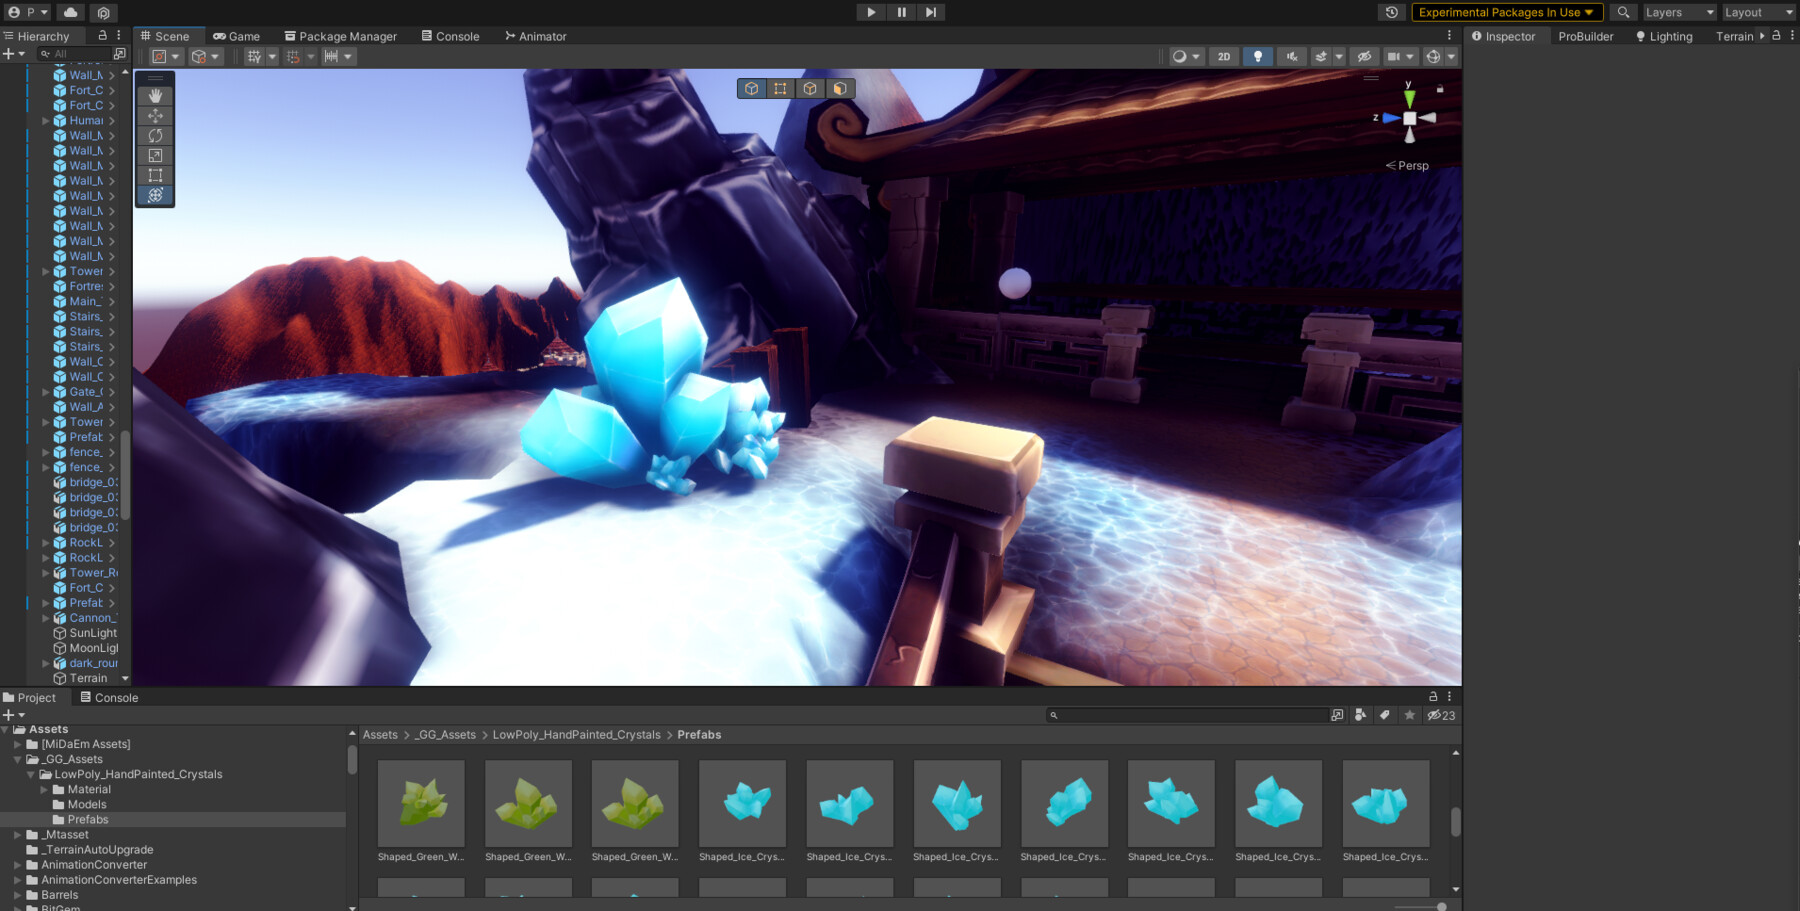Image resolution: width=1800 pixels, height=911 pixels.
Task: Click the Experimental Packages In Use warning
Action: point(1505,13)
